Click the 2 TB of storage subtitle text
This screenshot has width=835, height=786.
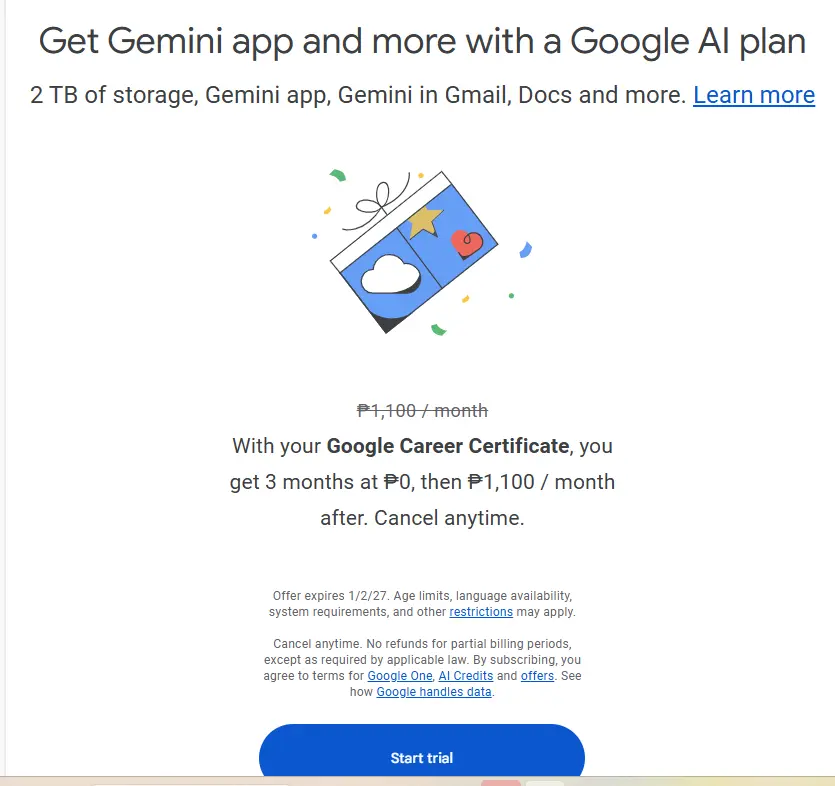(357, 95)
